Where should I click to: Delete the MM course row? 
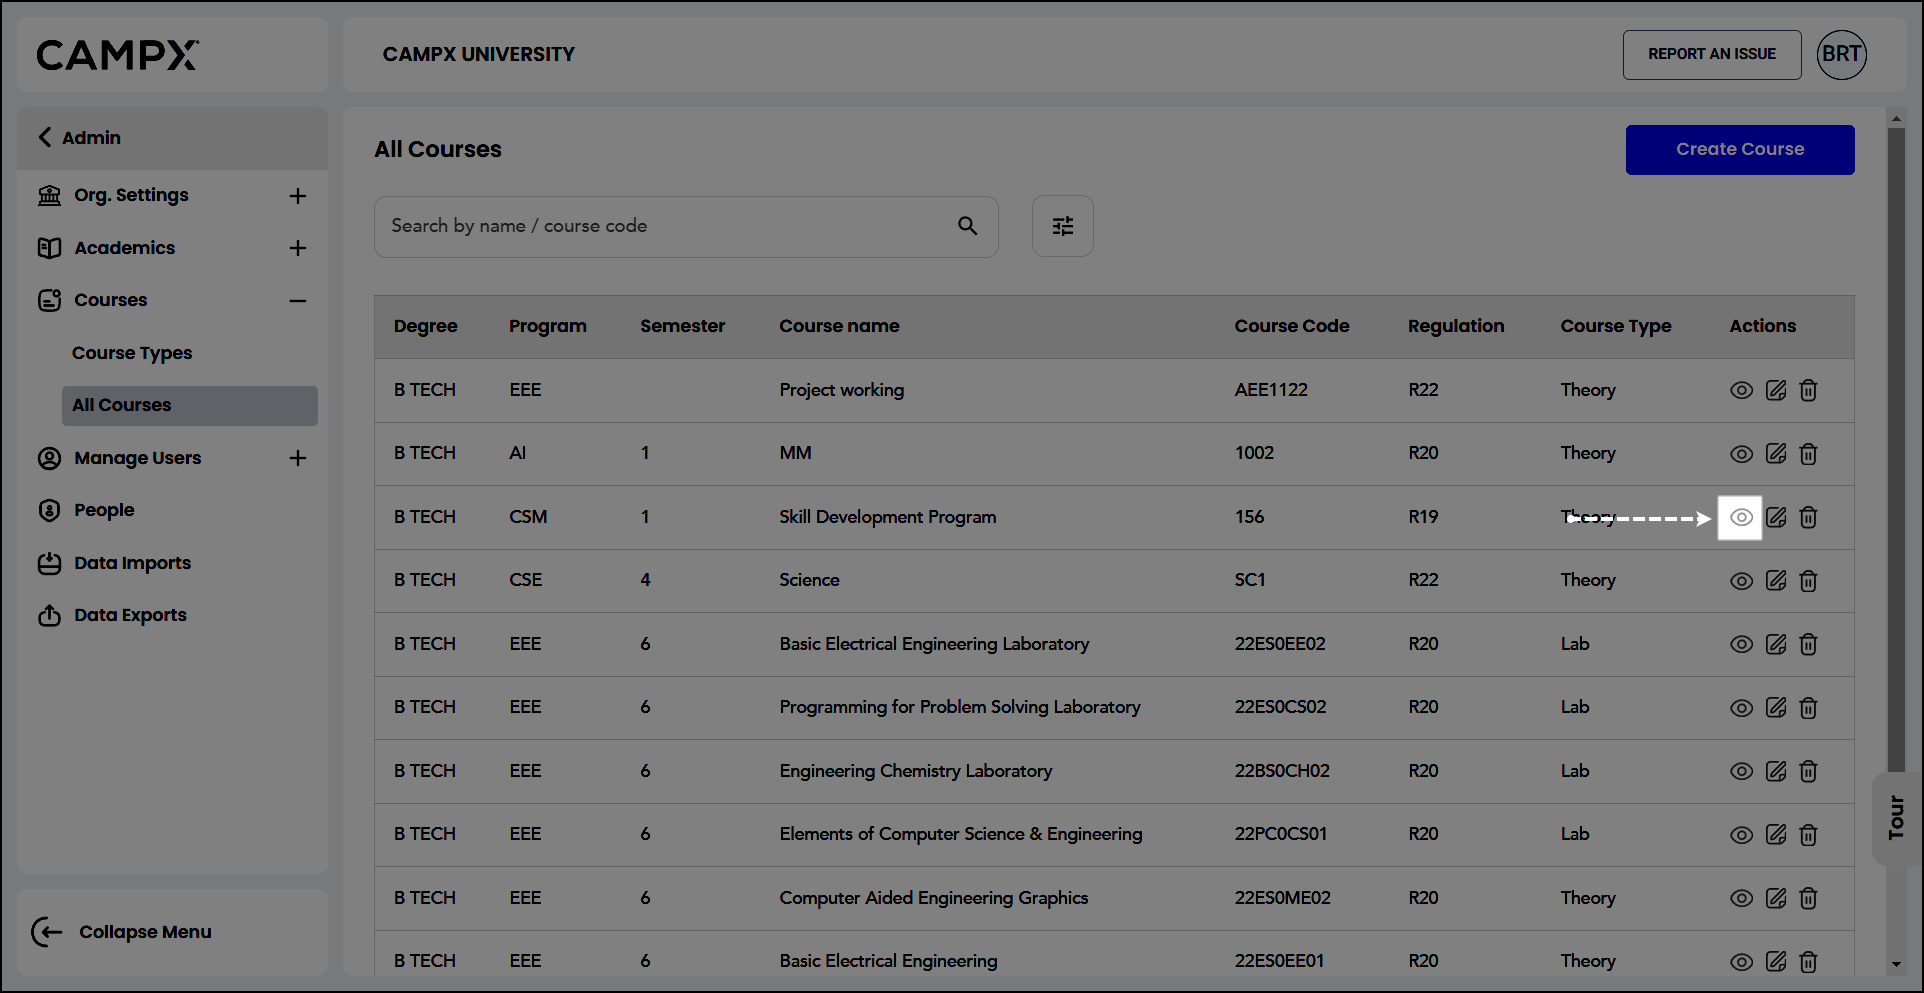(x=1808, y=454)
